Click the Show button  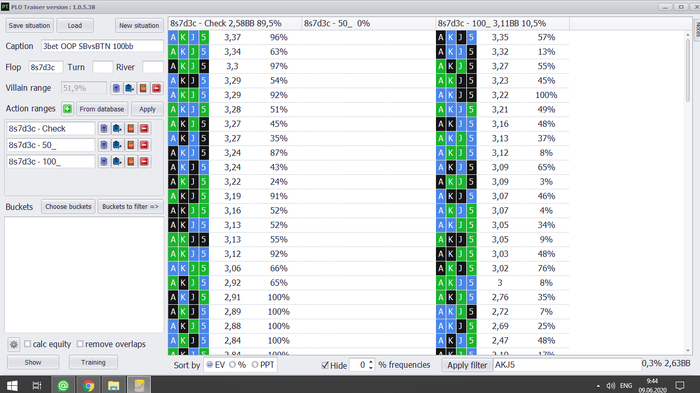point(33,362)
